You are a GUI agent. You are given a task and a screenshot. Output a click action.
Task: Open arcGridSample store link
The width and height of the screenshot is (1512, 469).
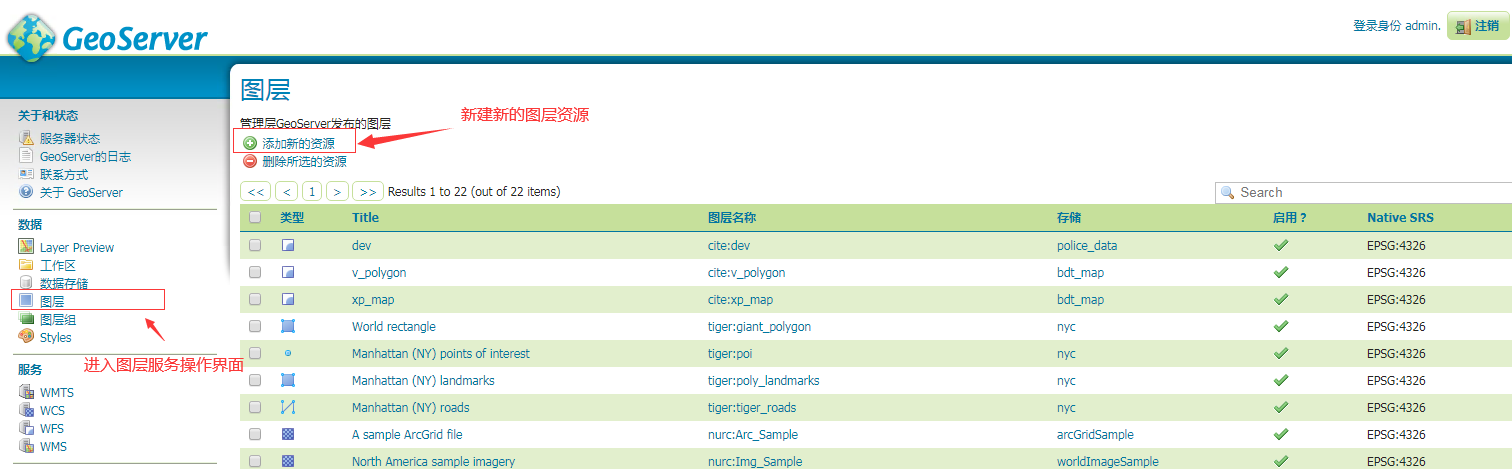point(1095,434)
